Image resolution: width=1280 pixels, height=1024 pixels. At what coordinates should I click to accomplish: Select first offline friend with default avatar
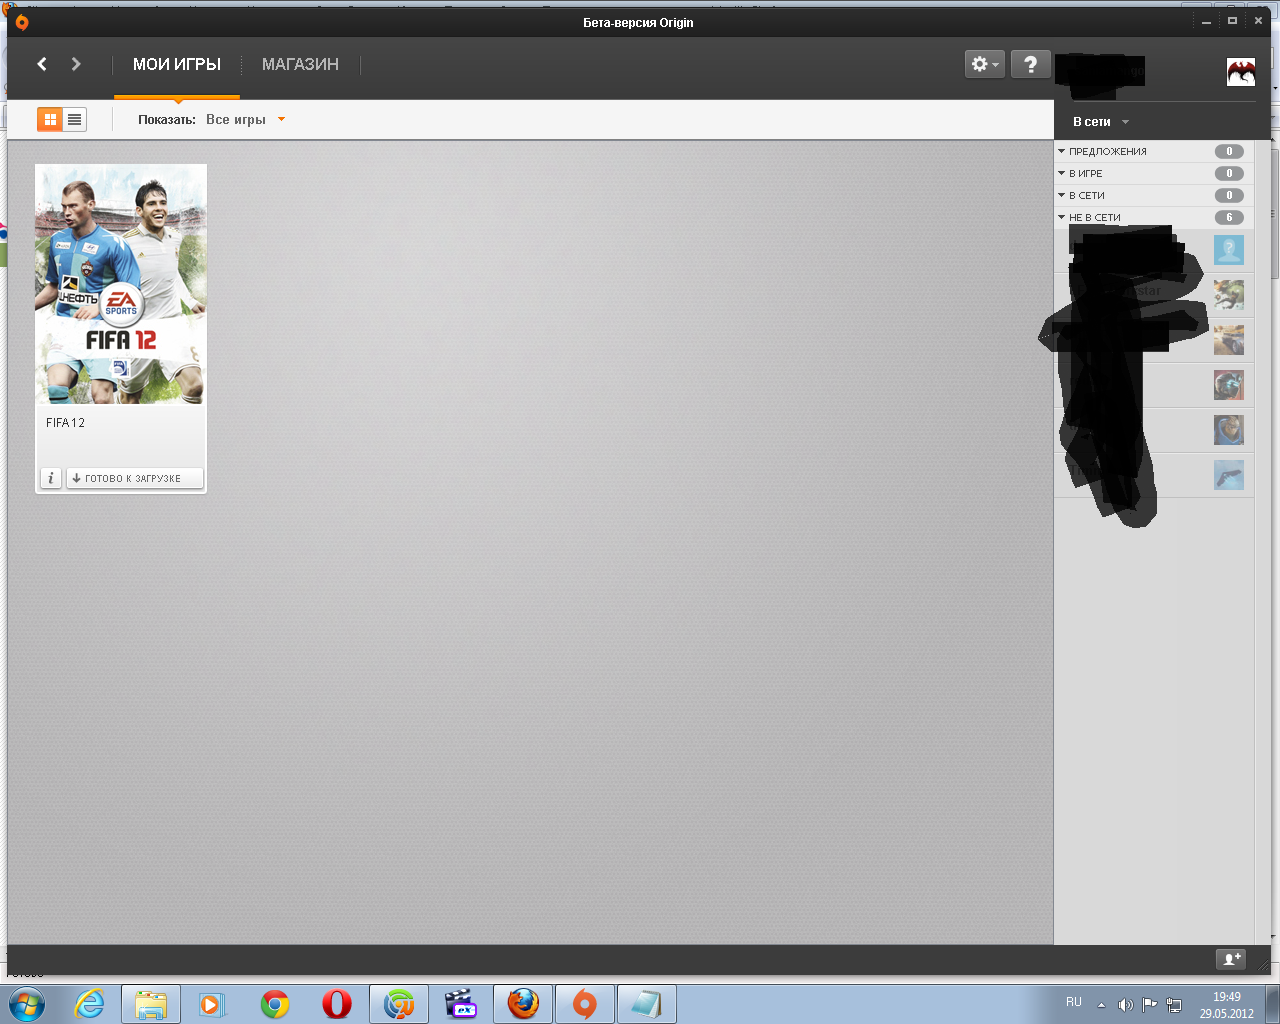pos(1229,250)
